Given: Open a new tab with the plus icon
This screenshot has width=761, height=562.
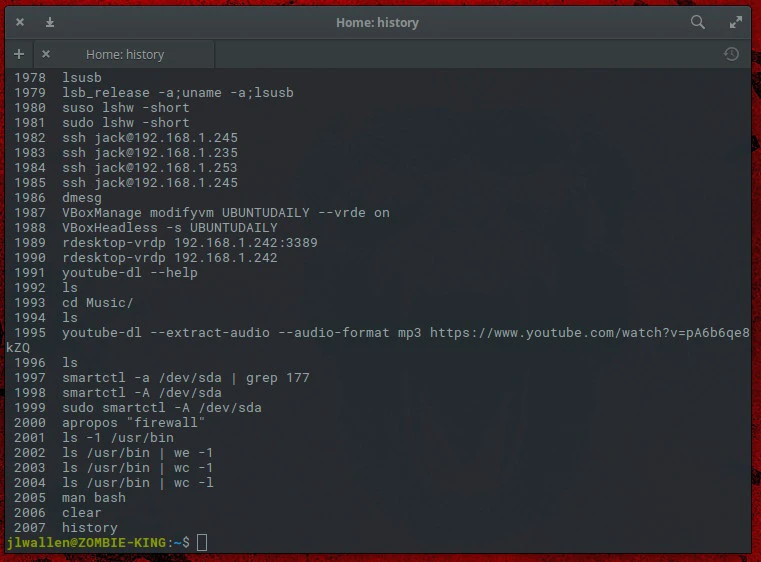Looking at the screenshot, I should [x=19, y=54].
